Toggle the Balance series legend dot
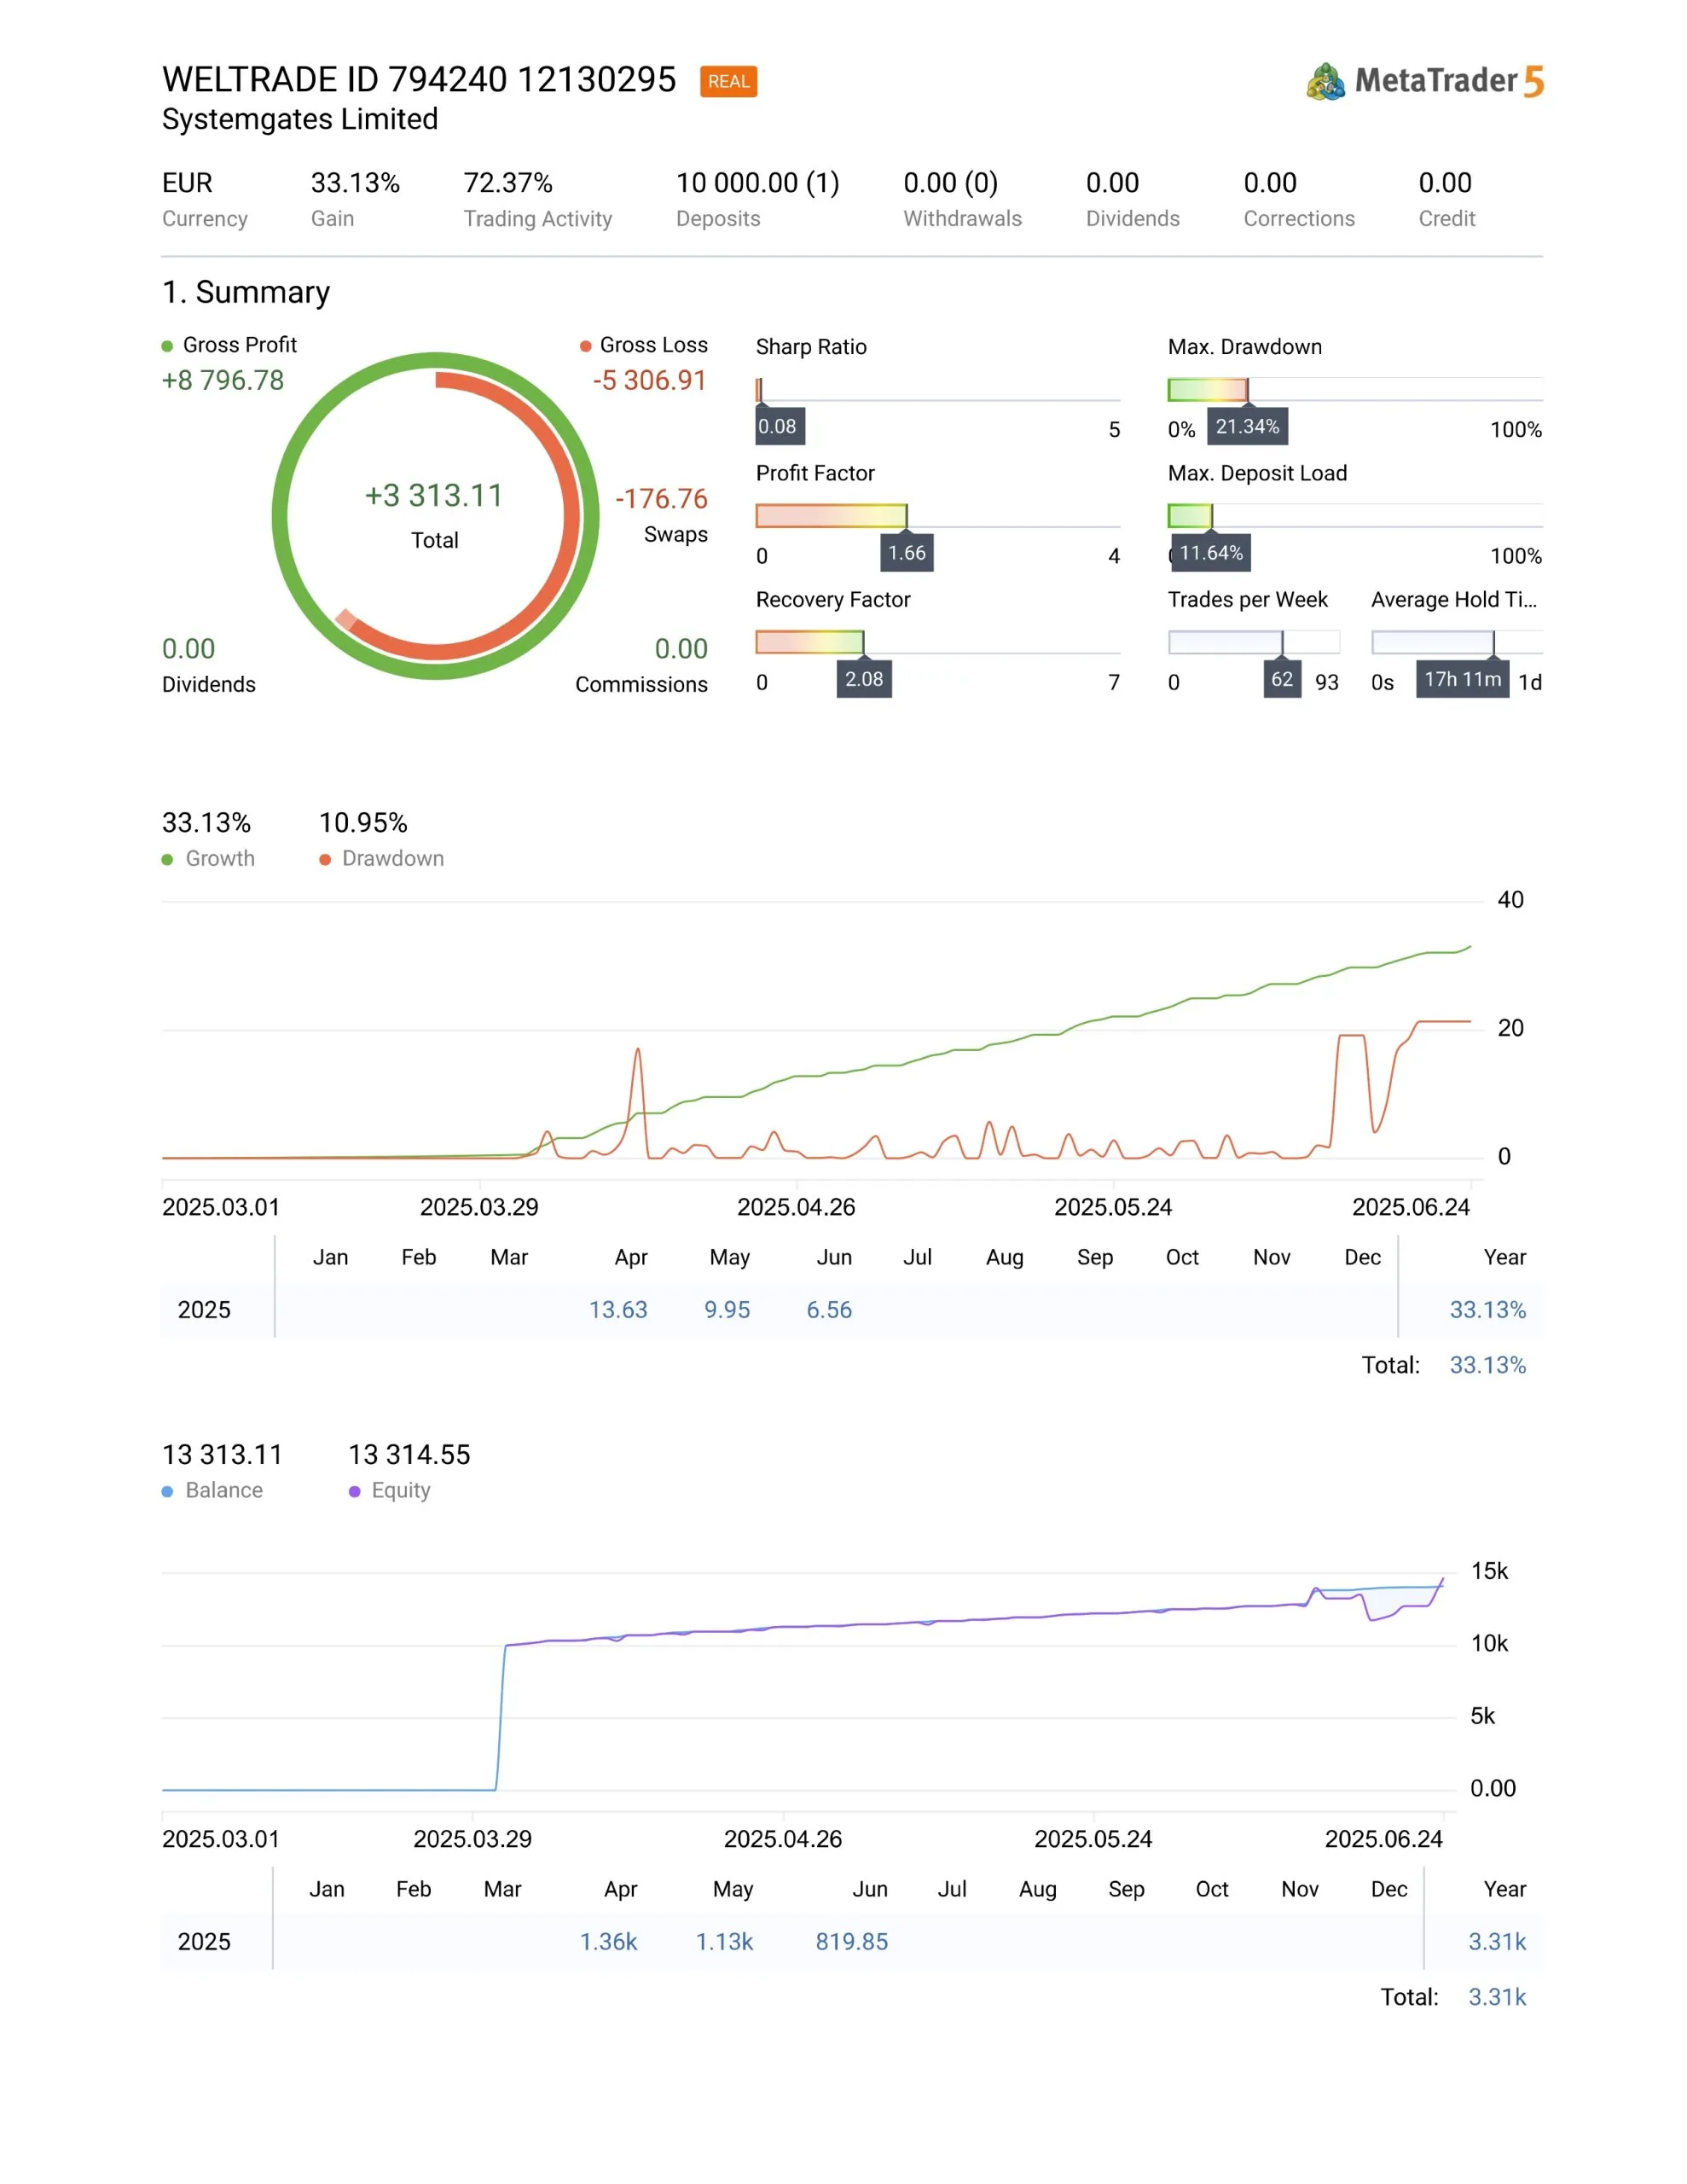1687x2184 pixels. tap(167, 1491)
